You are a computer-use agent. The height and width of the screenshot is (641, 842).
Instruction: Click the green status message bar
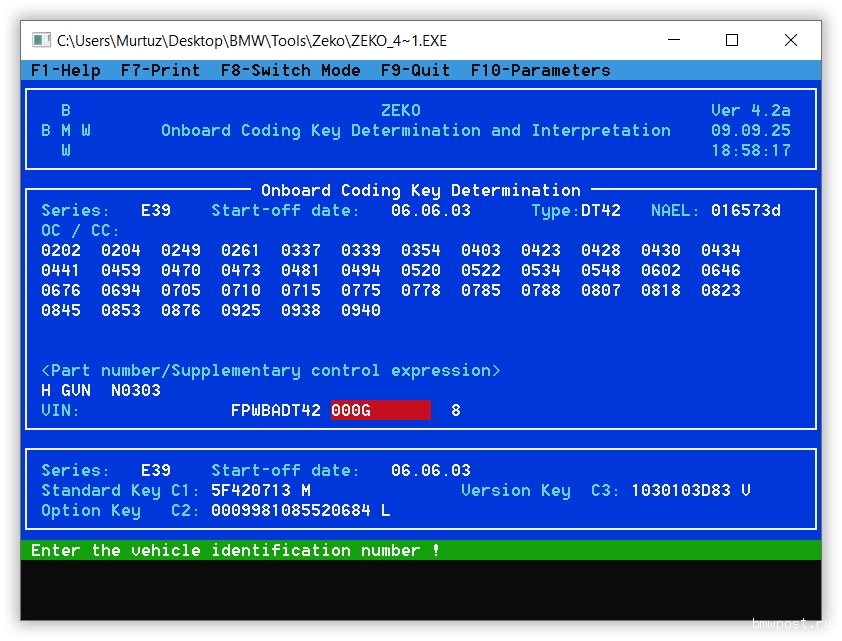click(420, 550)
